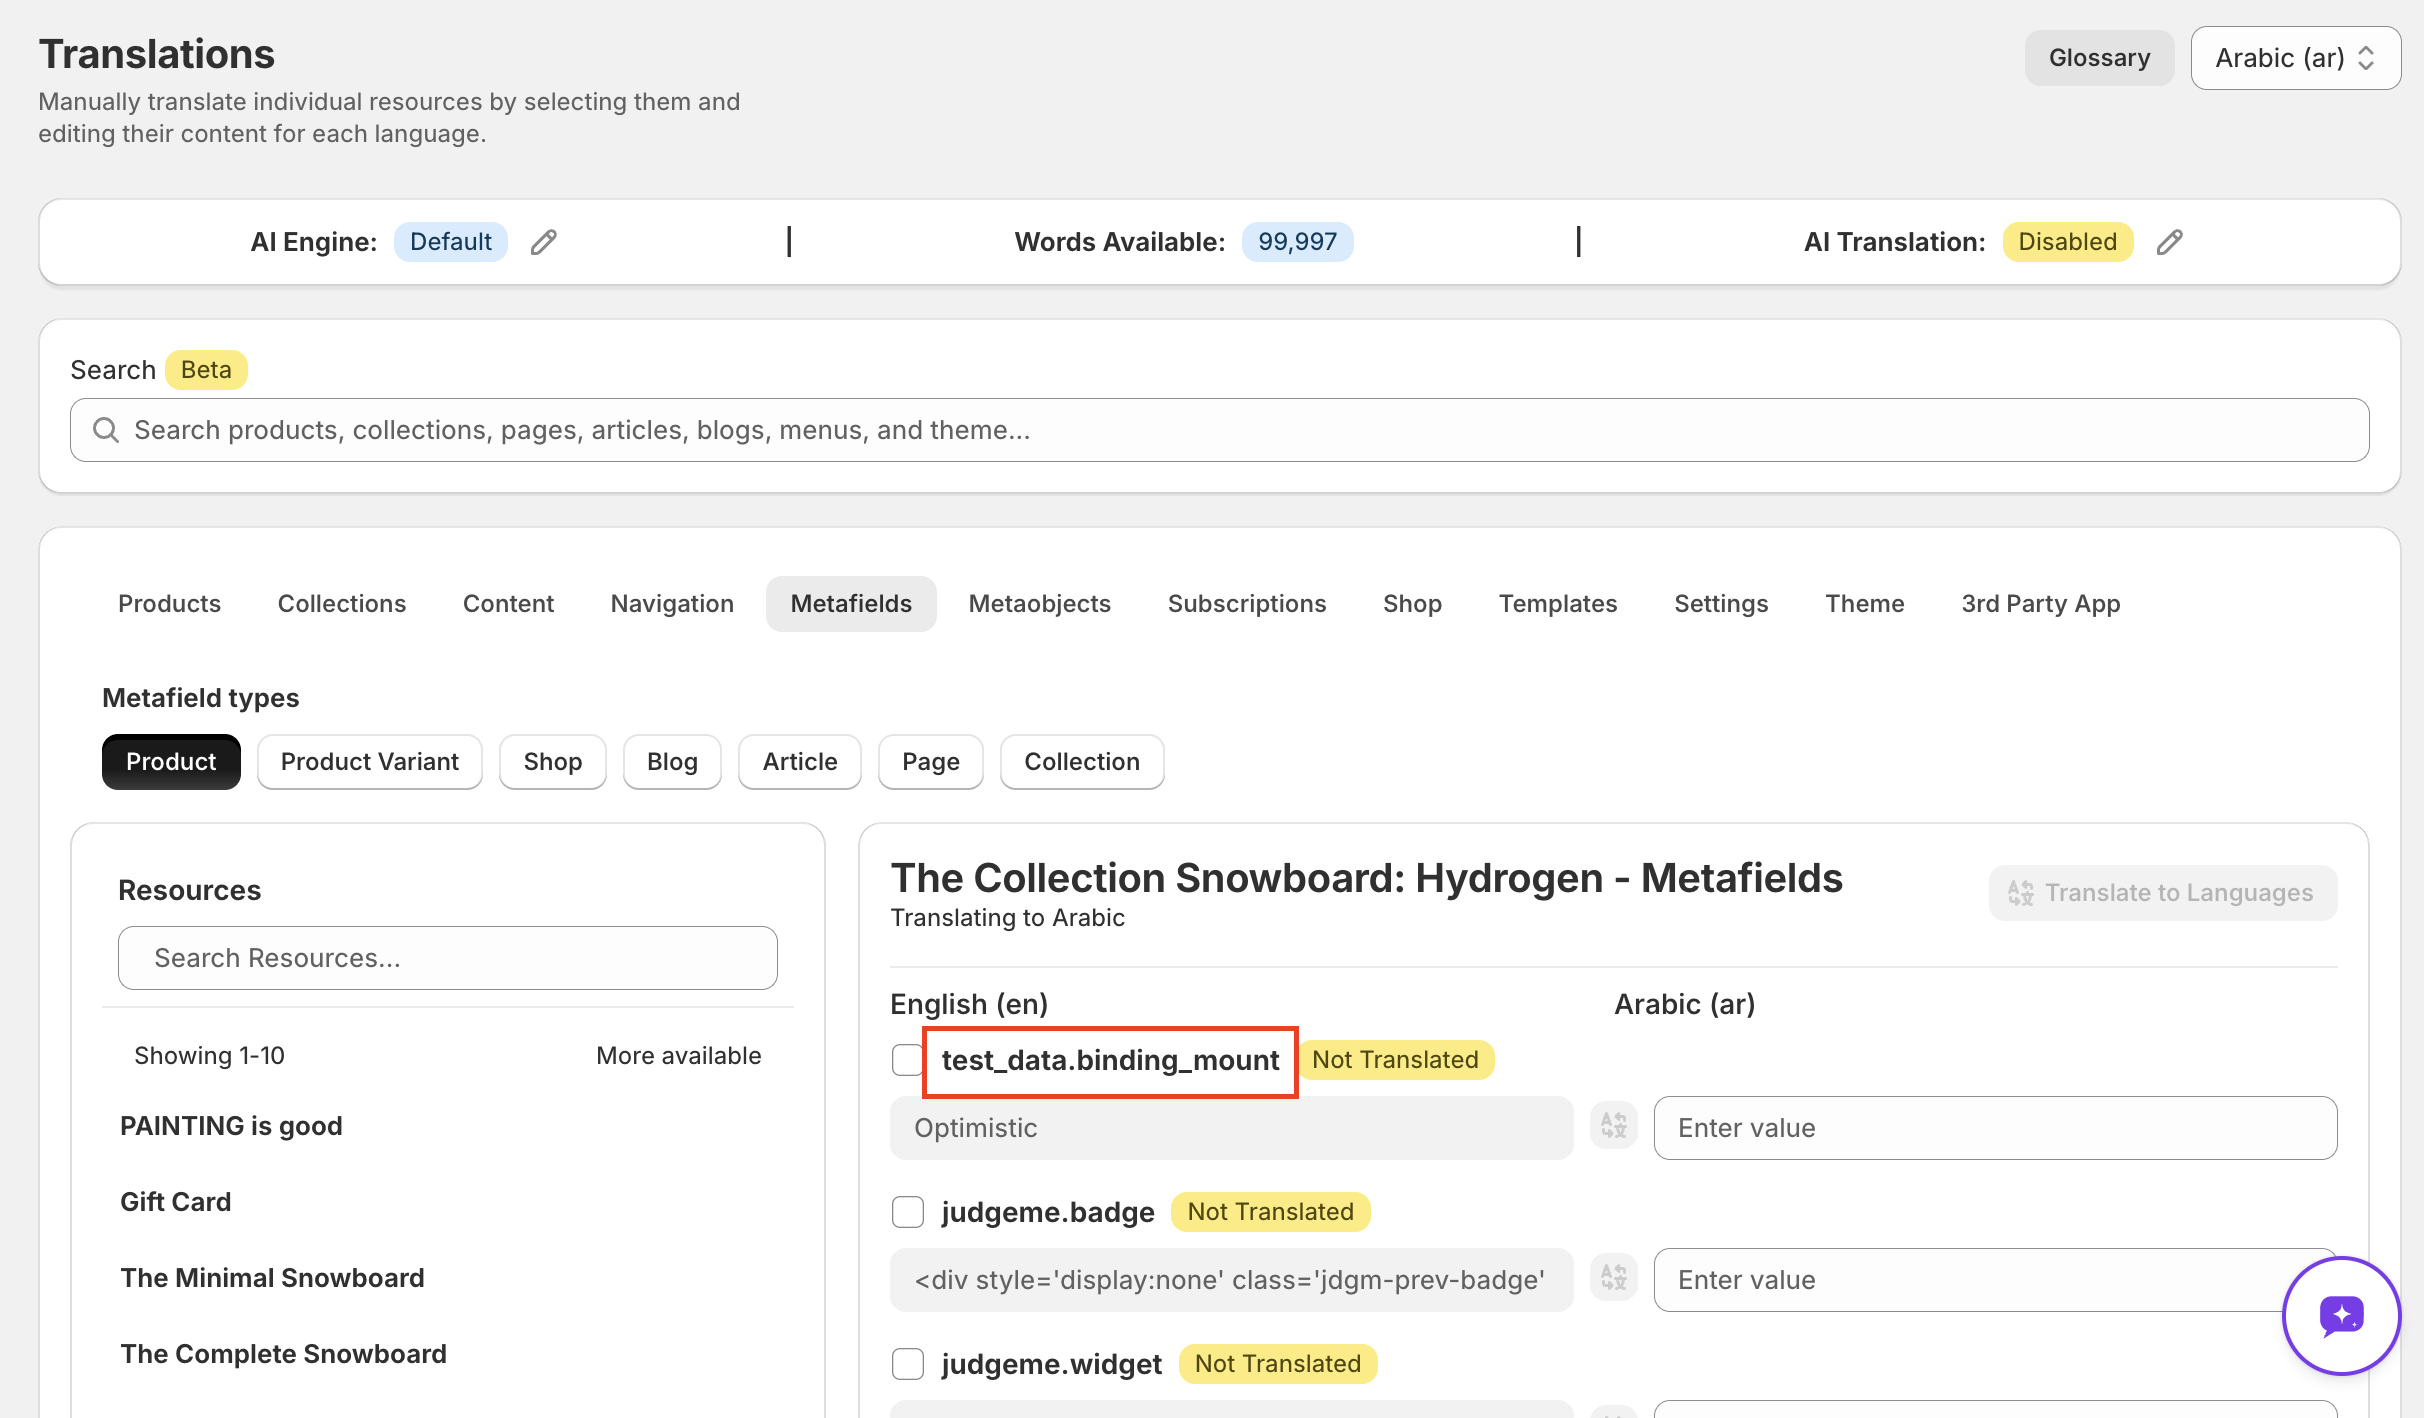
Task: Select the Metafields tab
Action: tap(851, 604)
